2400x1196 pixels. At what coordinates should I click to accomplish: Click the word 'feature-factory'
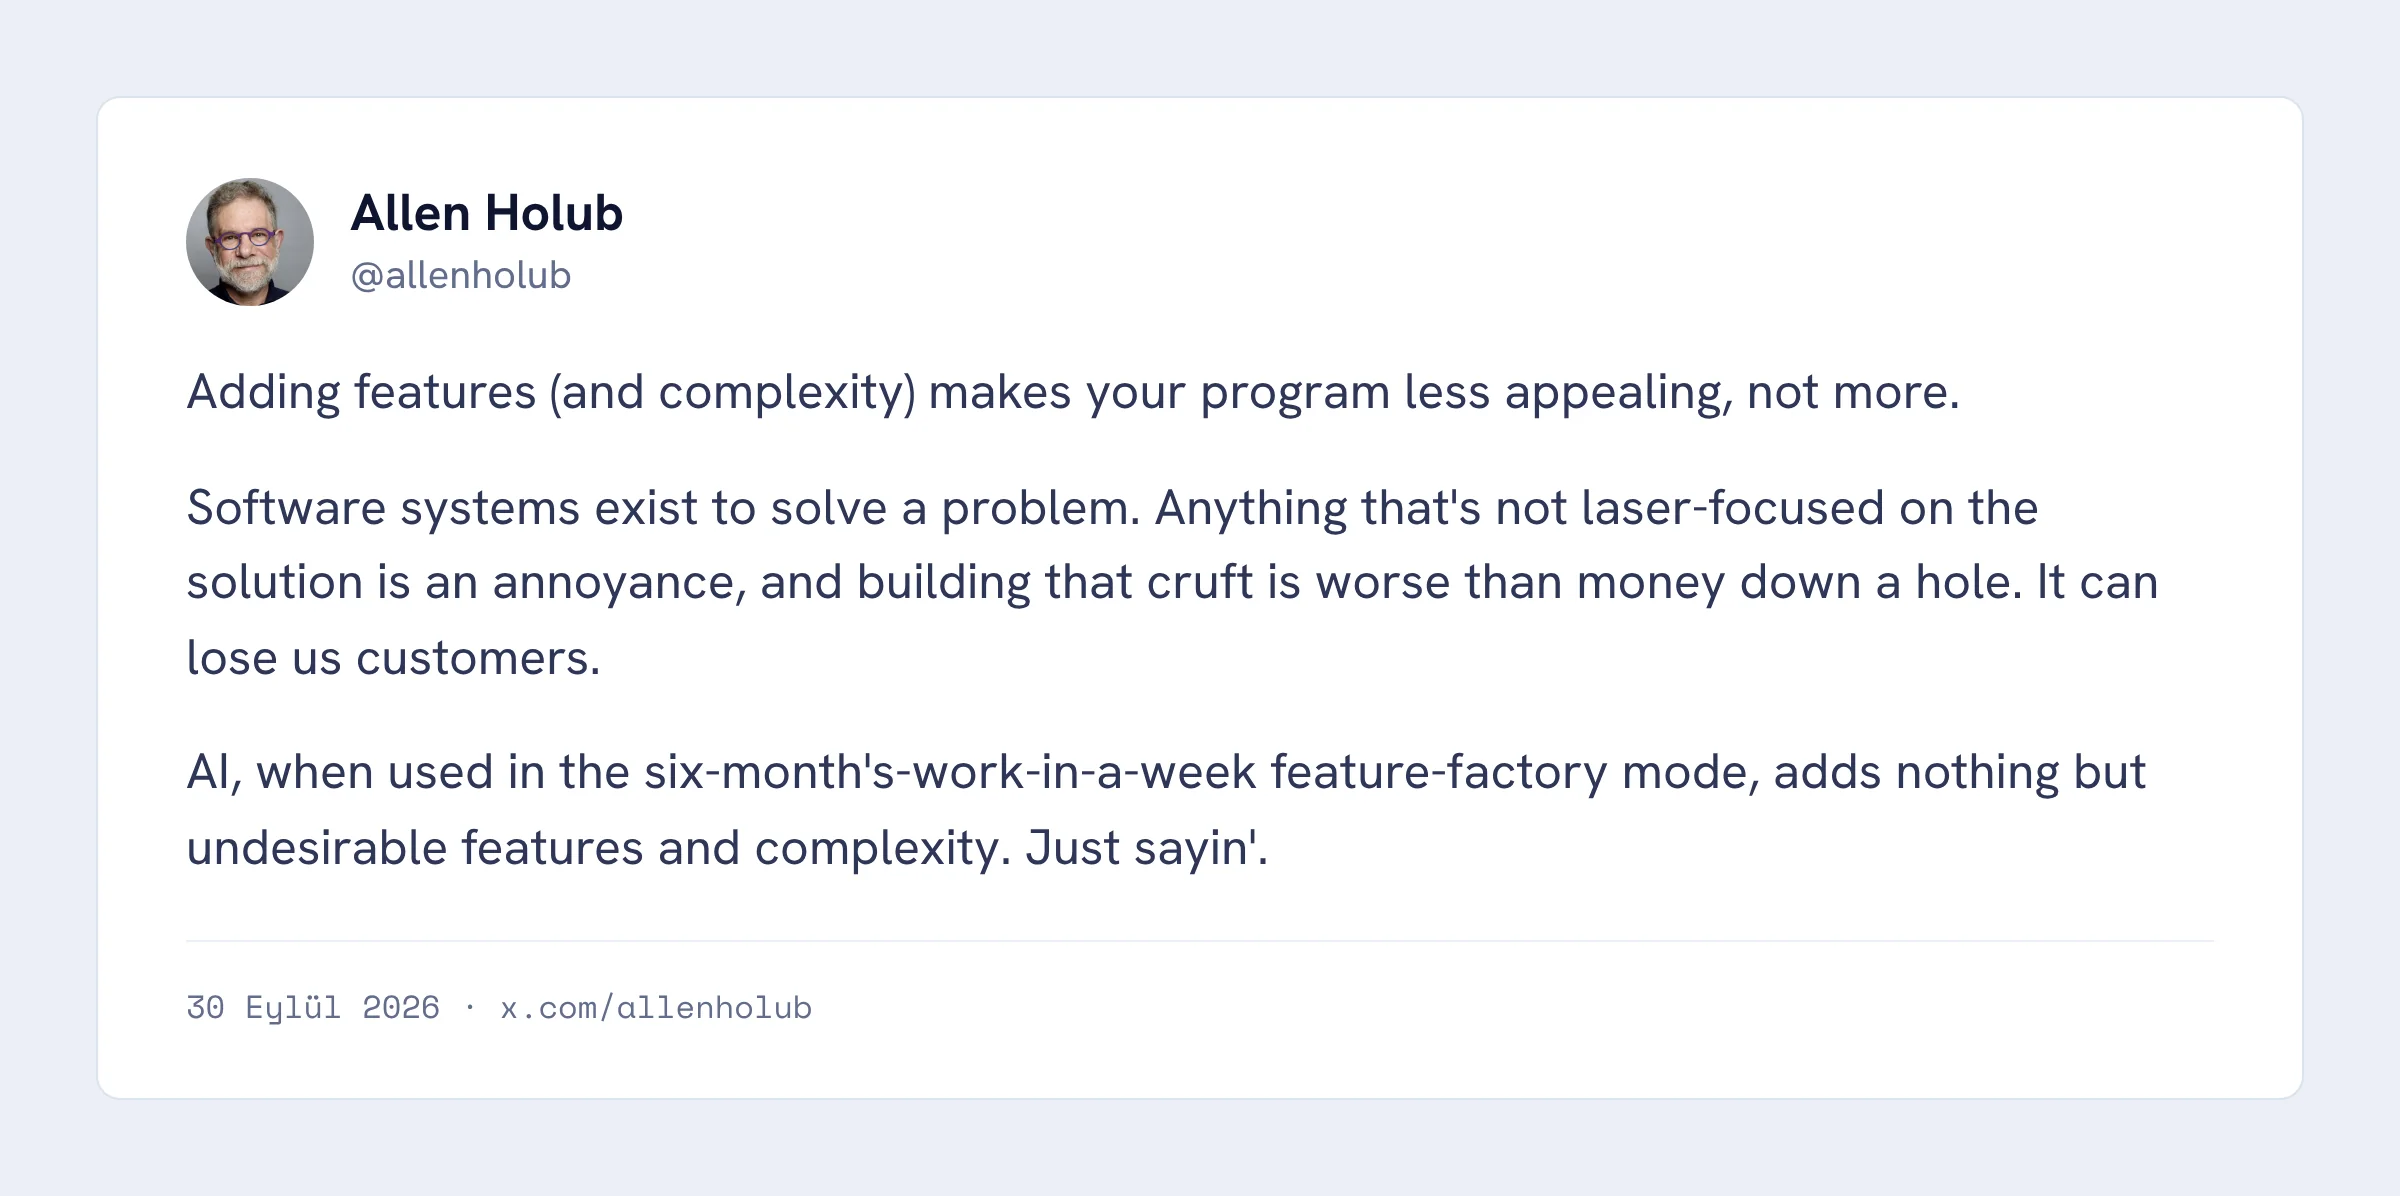(1438, 773)
